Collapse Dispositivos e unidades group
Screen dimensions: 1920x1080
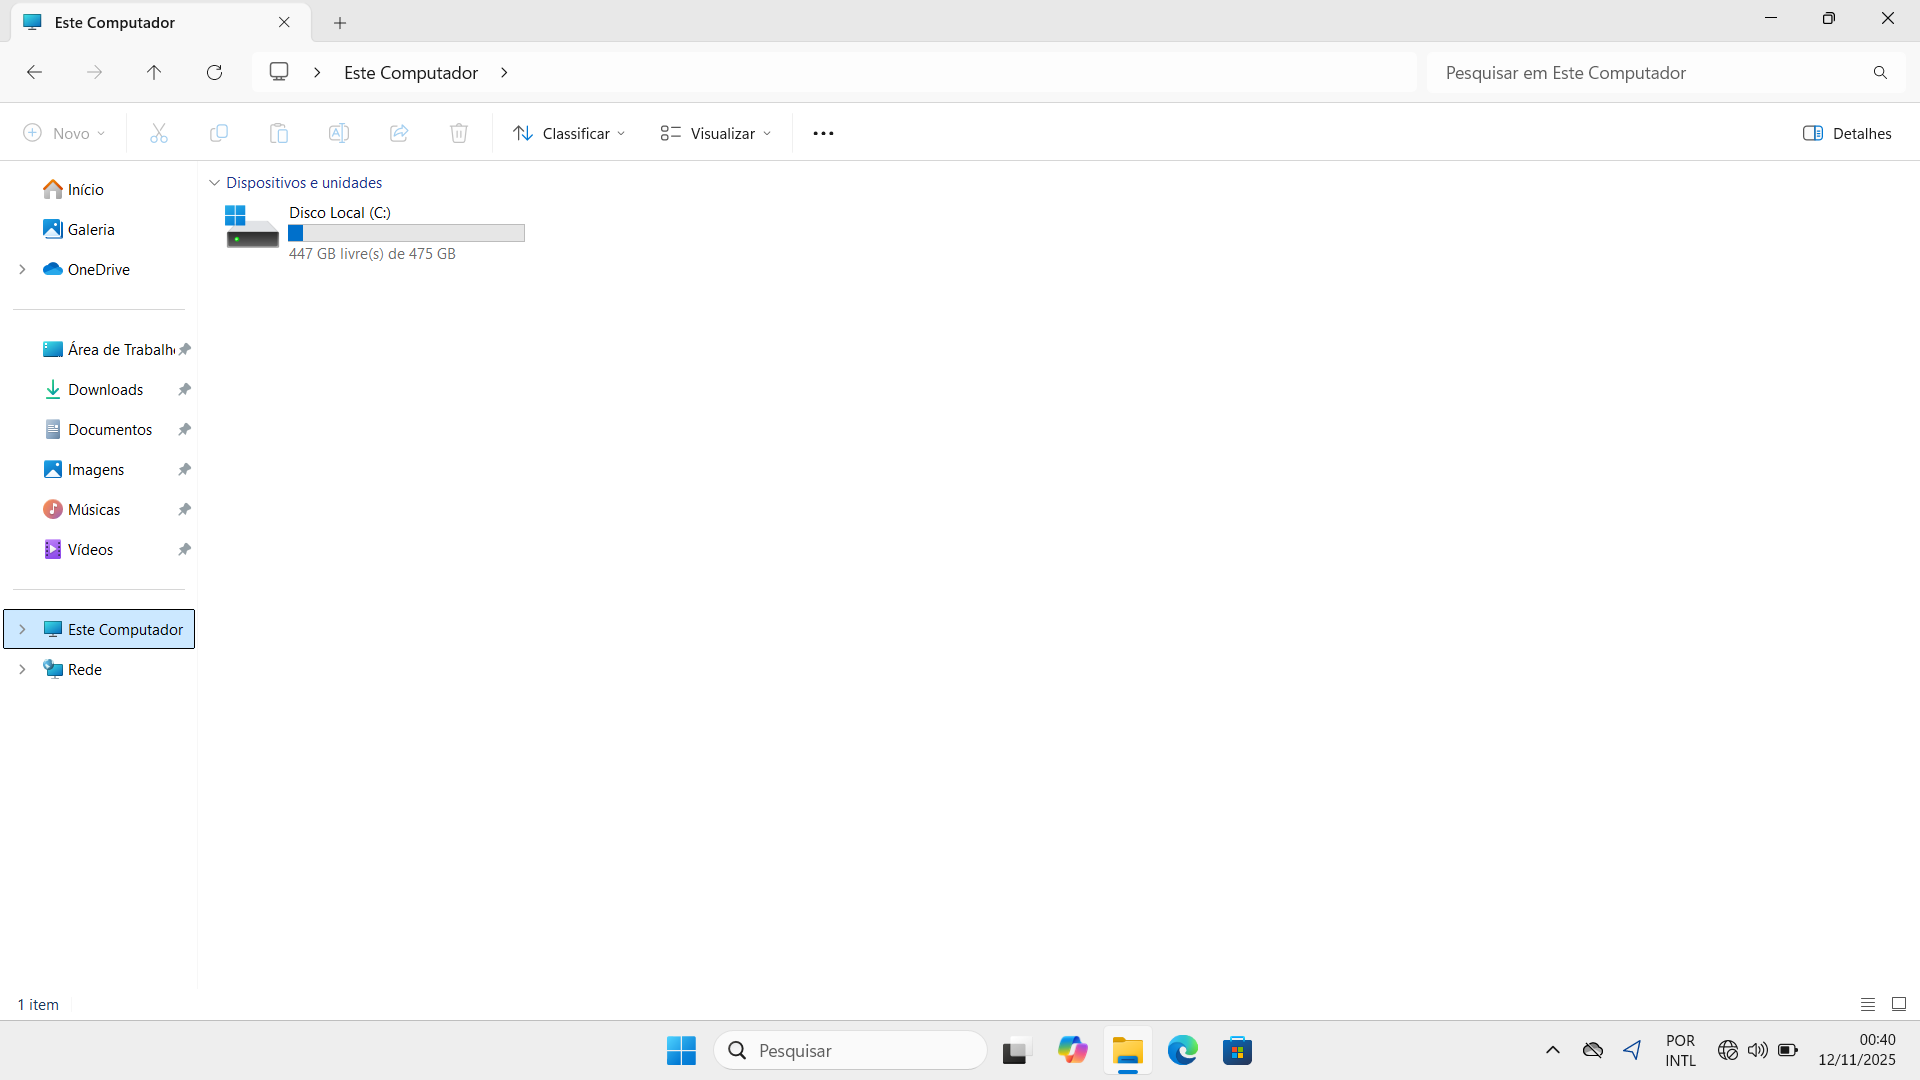[x=214, y=183]
